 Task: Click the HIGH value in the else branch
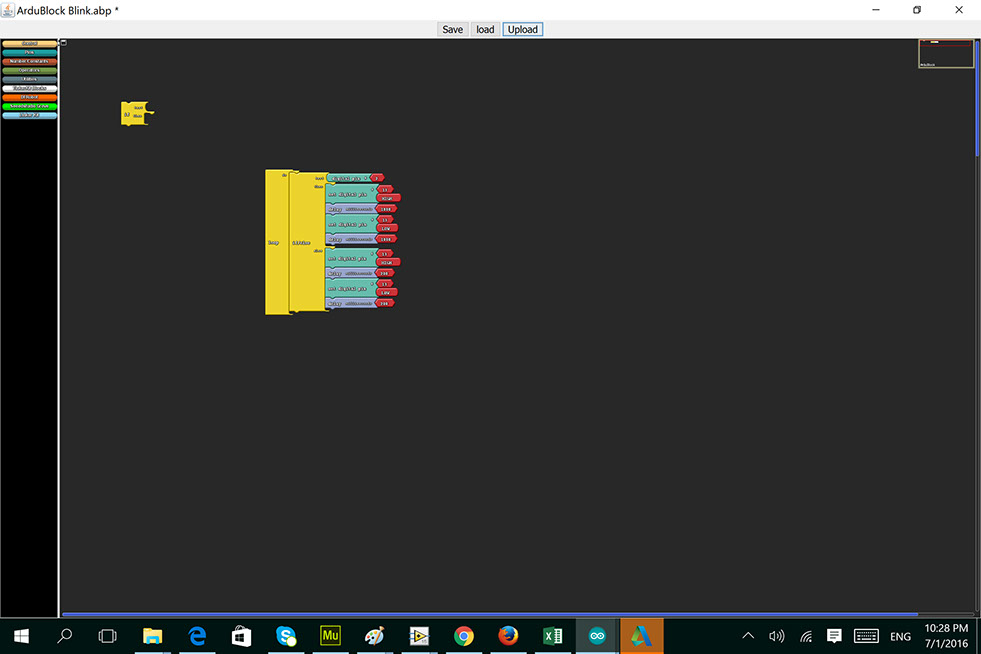point(388,262)
